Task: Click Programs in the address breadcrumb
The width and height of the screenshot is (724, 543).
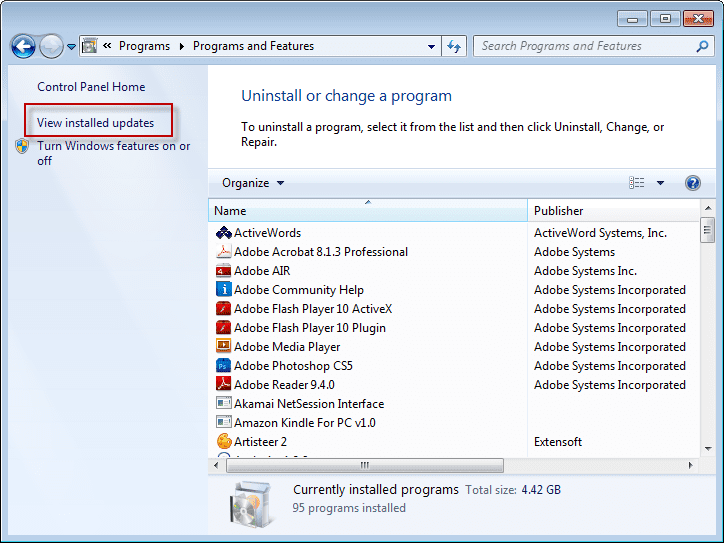Action: (144, 46)
